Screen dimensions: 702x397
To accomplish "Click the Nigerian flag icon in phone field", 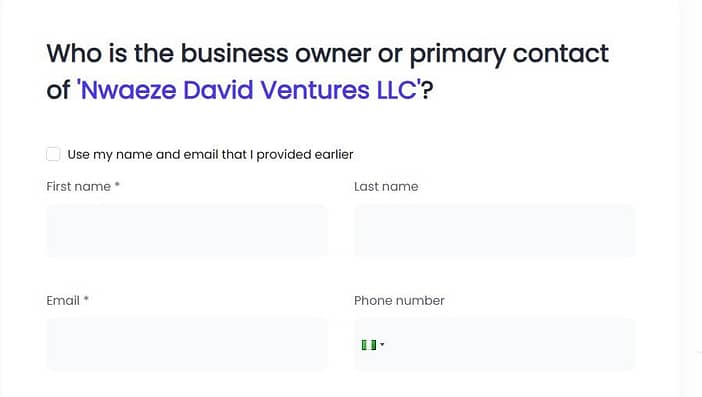I will coord(369,345).
